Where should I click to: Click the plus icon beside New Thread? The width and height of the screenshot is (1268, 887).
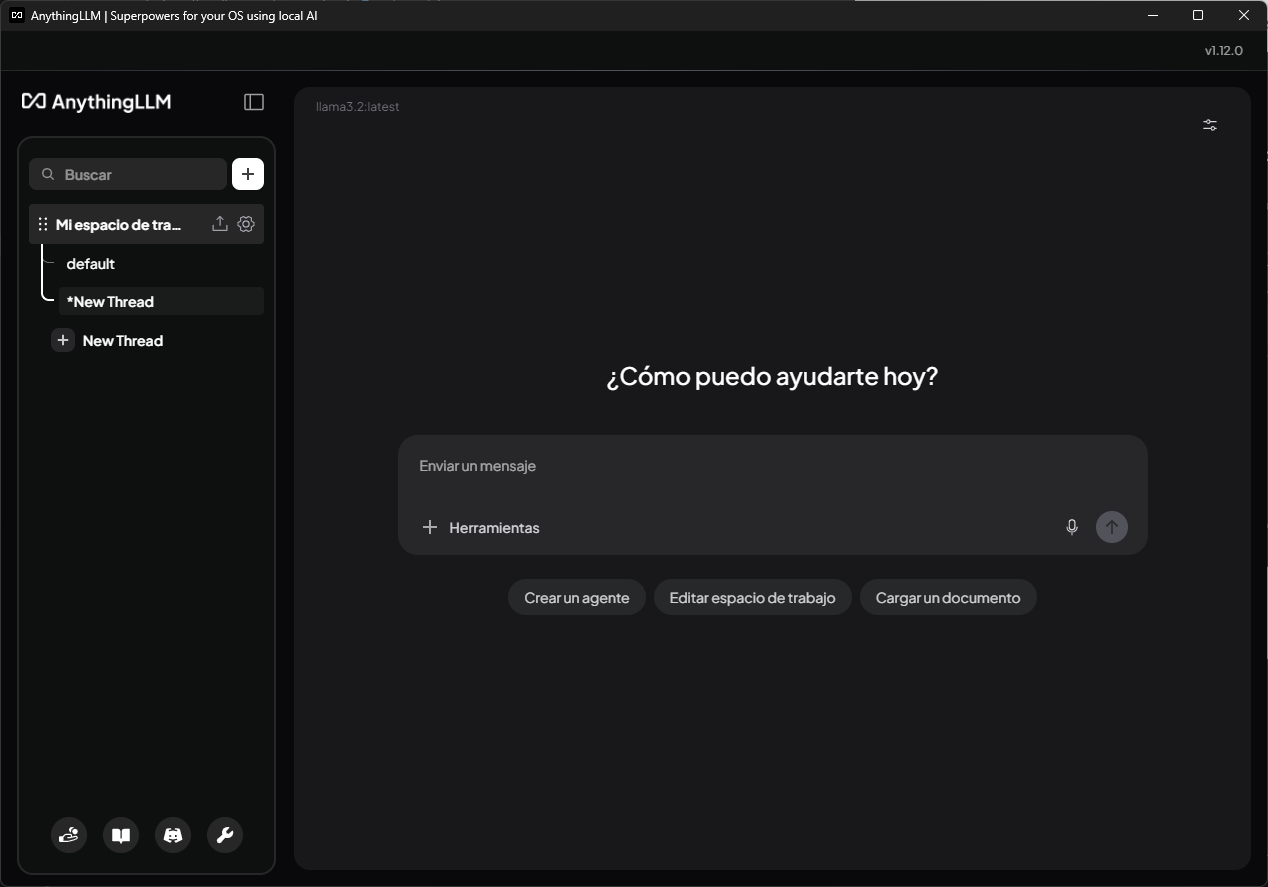[63, 340]
